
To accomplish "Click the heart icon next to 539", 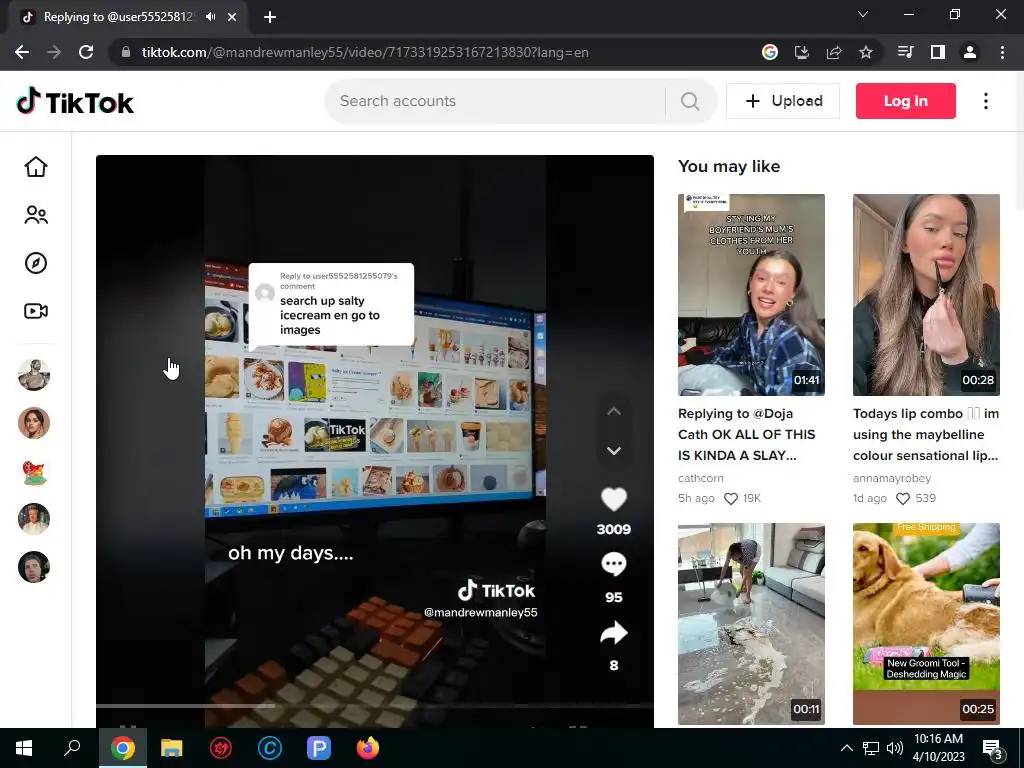I will click(903, 499).
